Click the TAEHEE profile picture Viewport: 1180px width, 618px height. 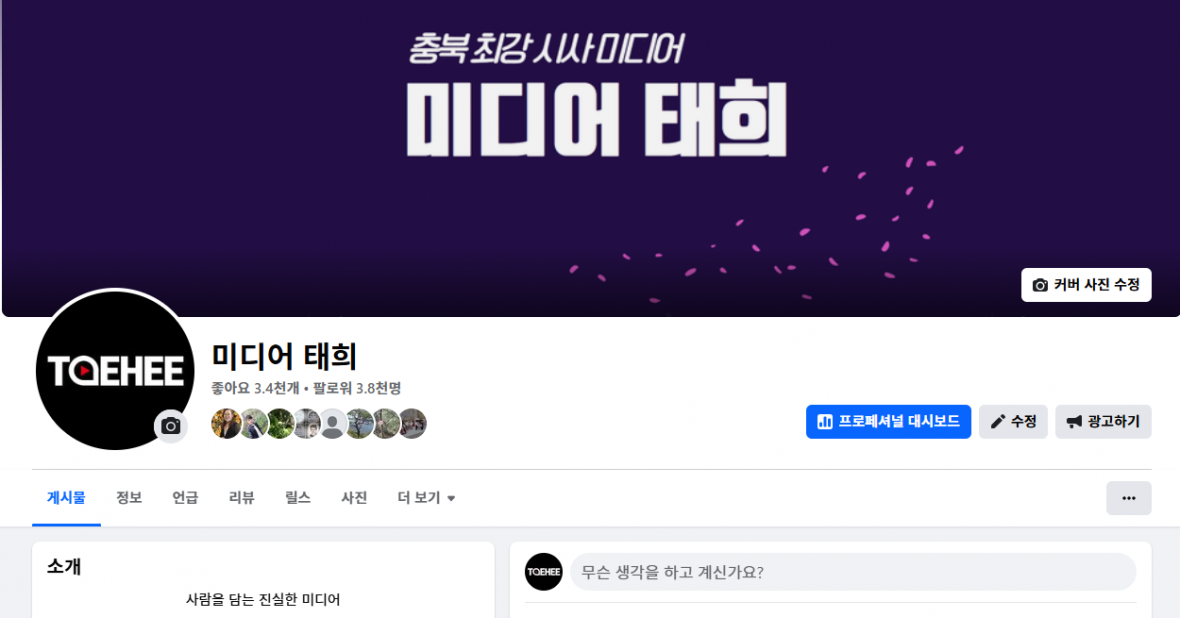[114, 370]
